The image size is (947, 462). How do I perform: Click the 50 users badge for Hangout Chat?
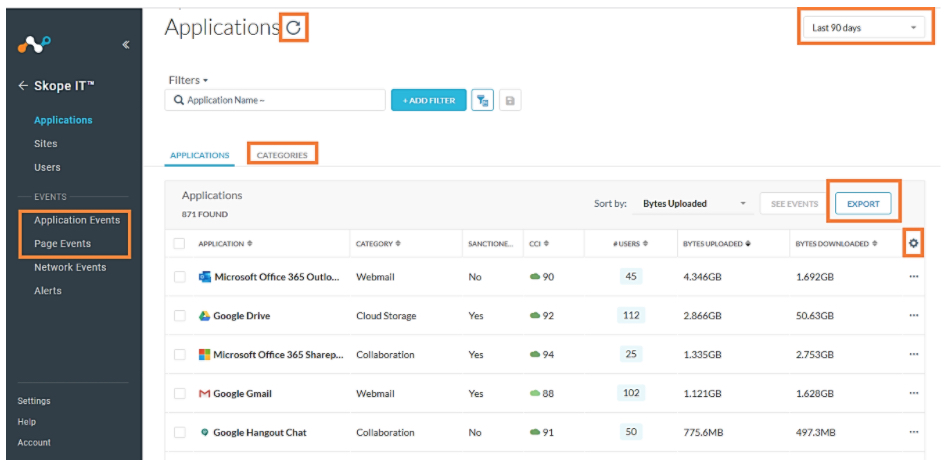(631, 432)
